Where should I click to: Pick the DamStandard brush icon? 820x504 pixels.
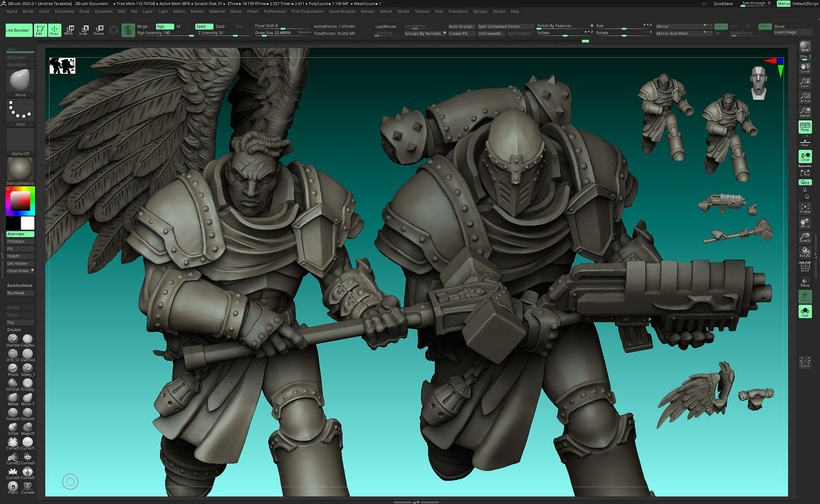tap(28, 355)
